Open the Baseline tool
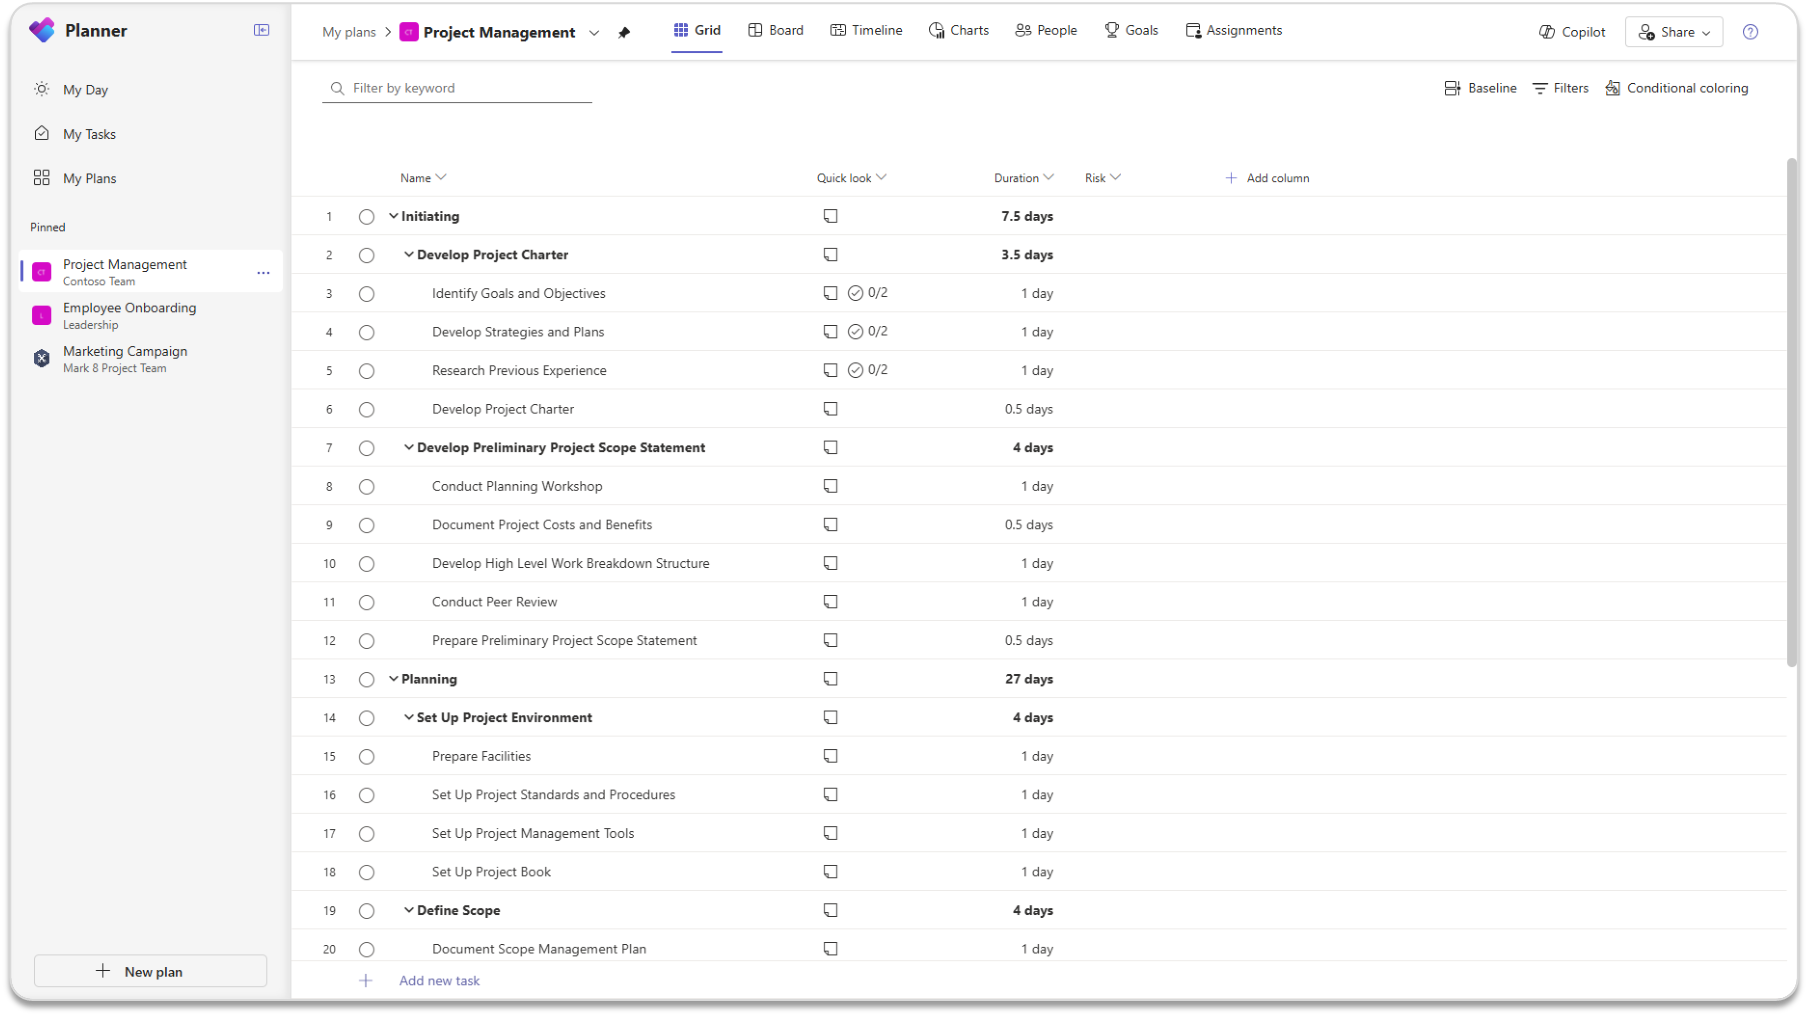 point(1480,88)
